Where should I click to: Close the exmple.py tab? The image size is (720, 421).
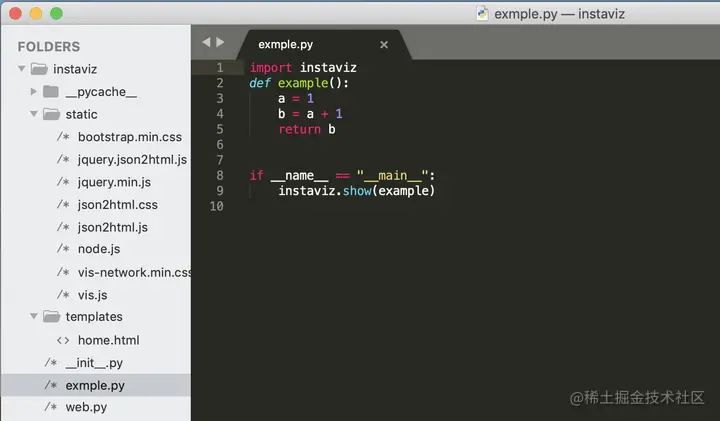(384, 45)
